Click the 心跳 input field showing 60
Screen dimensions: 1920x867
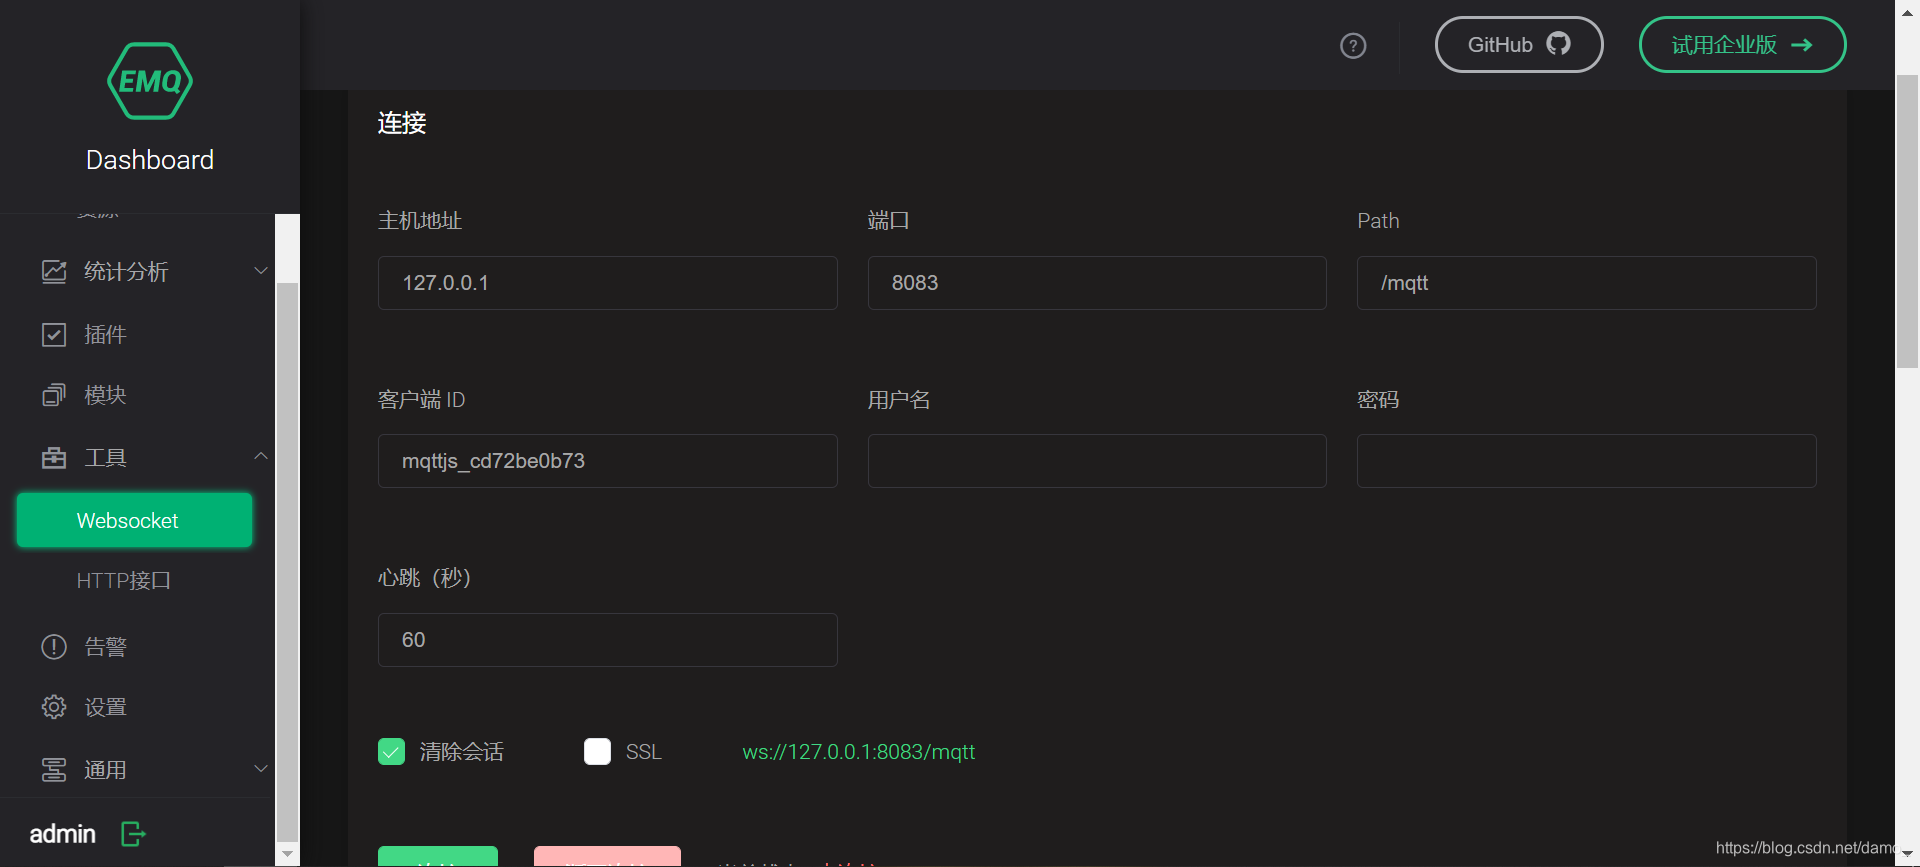pyautogui.click(x=608, y=640)
